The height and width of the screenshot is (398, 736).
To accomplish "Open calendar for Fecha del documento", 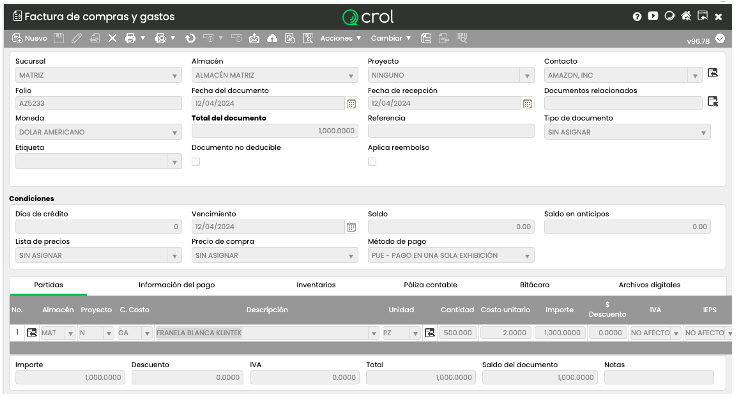I will [351, 104].
